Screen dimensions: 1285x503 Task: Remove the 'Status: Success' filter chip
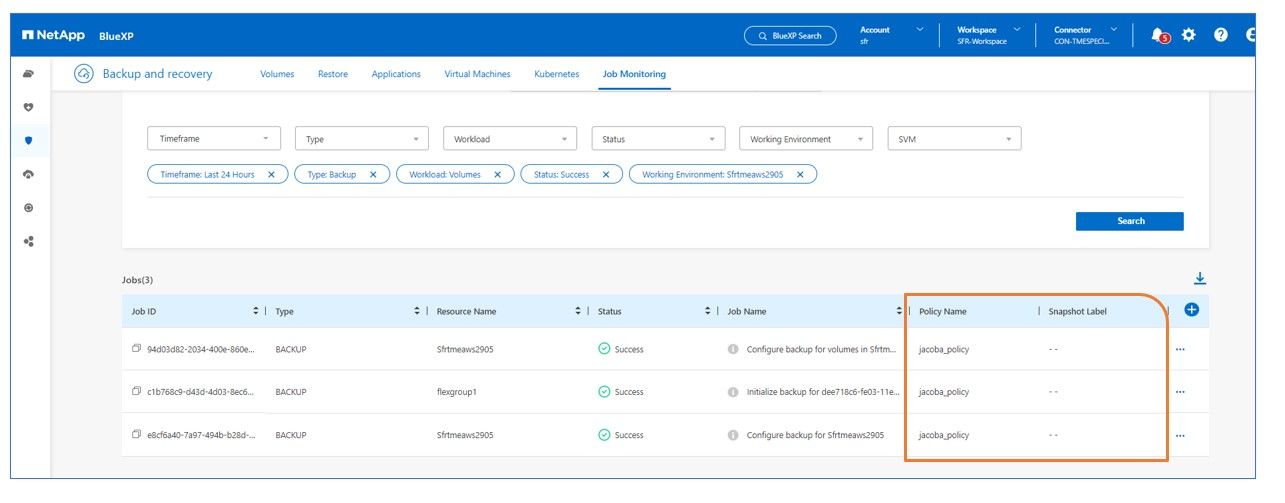[x=606, y=174]
